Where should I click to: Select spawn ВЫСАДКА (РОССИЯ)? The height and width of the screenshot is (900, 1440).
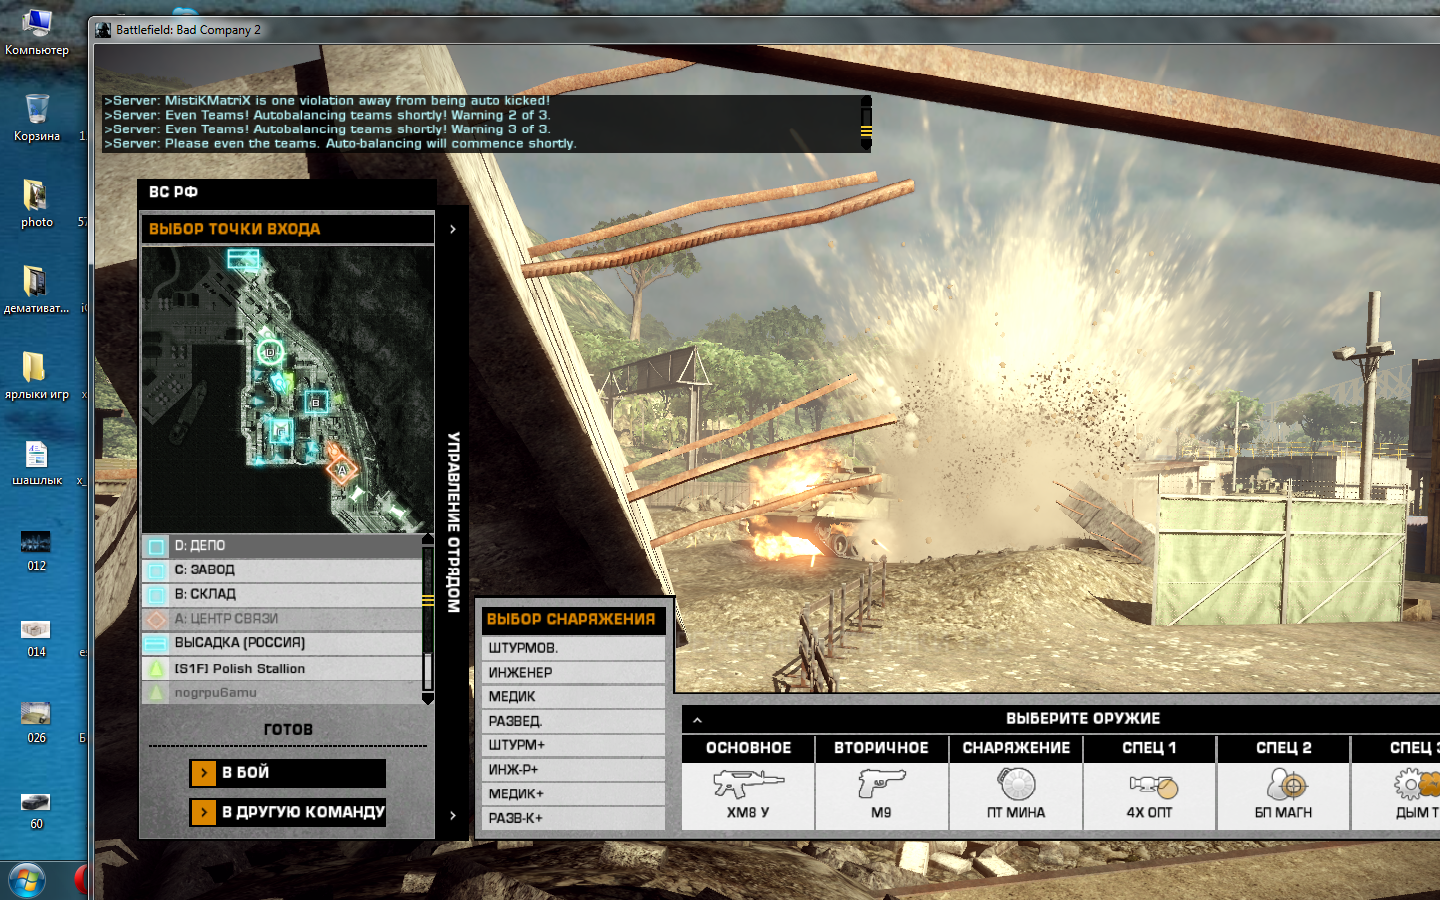(x=282, y=643)
